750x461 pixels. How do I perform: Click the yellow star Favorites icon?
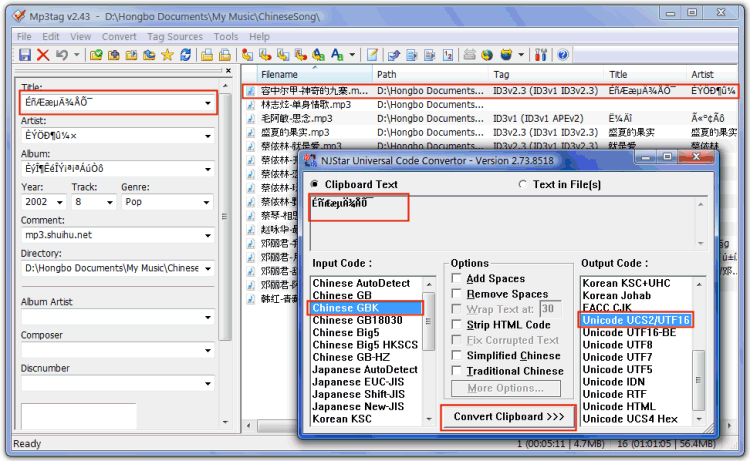[167, 55]
